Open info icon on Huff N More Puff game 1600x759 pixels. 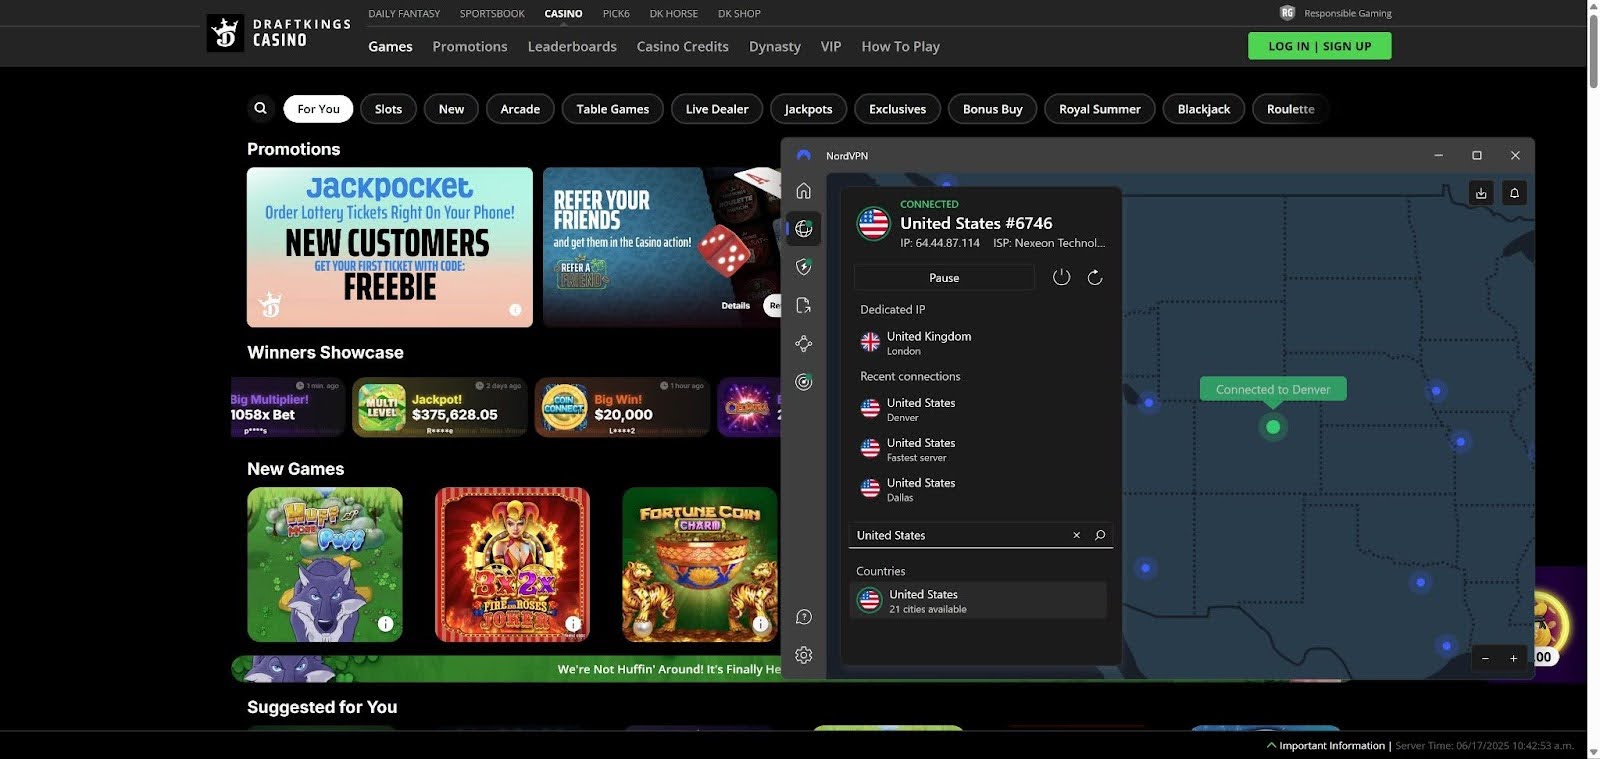[x=385, y=624]
